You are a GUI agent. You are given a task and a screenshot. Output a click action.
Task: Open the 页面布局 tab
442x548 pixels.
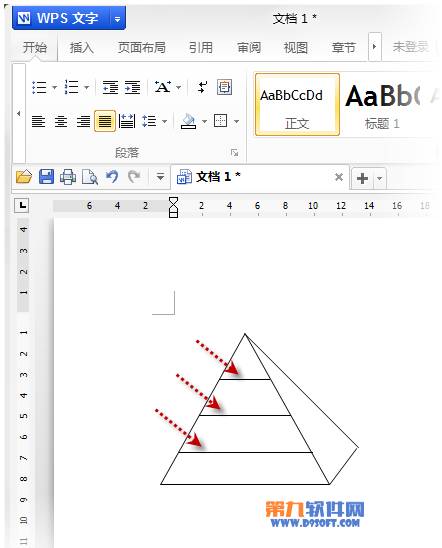point(142,47)
